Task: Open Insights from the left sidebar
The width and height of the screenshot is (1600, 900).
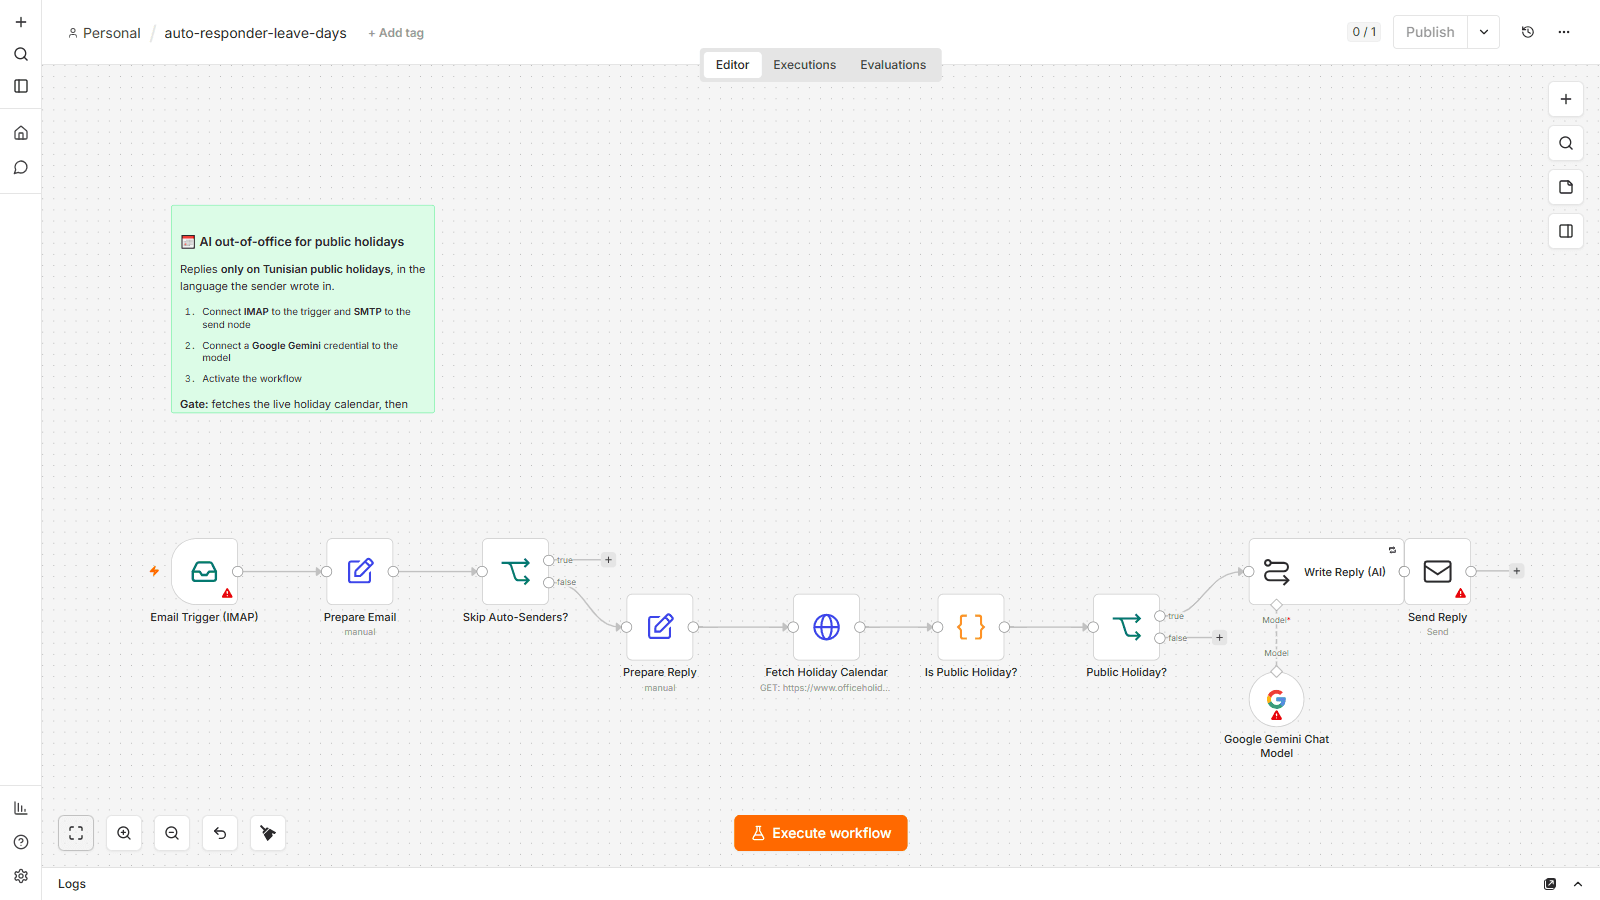Action: click(x=21, y=808)
